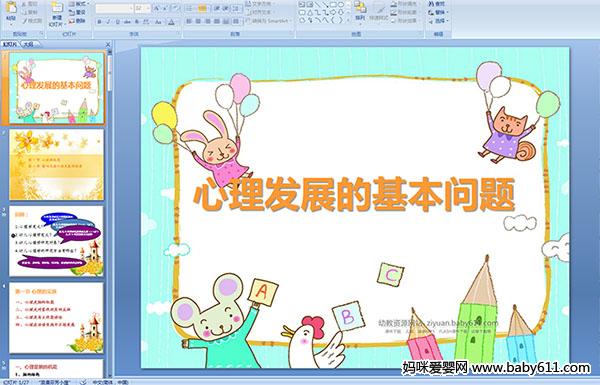Open the Select dropdown in editing group
Screen dimensions: 600x385
click(439, 21)
